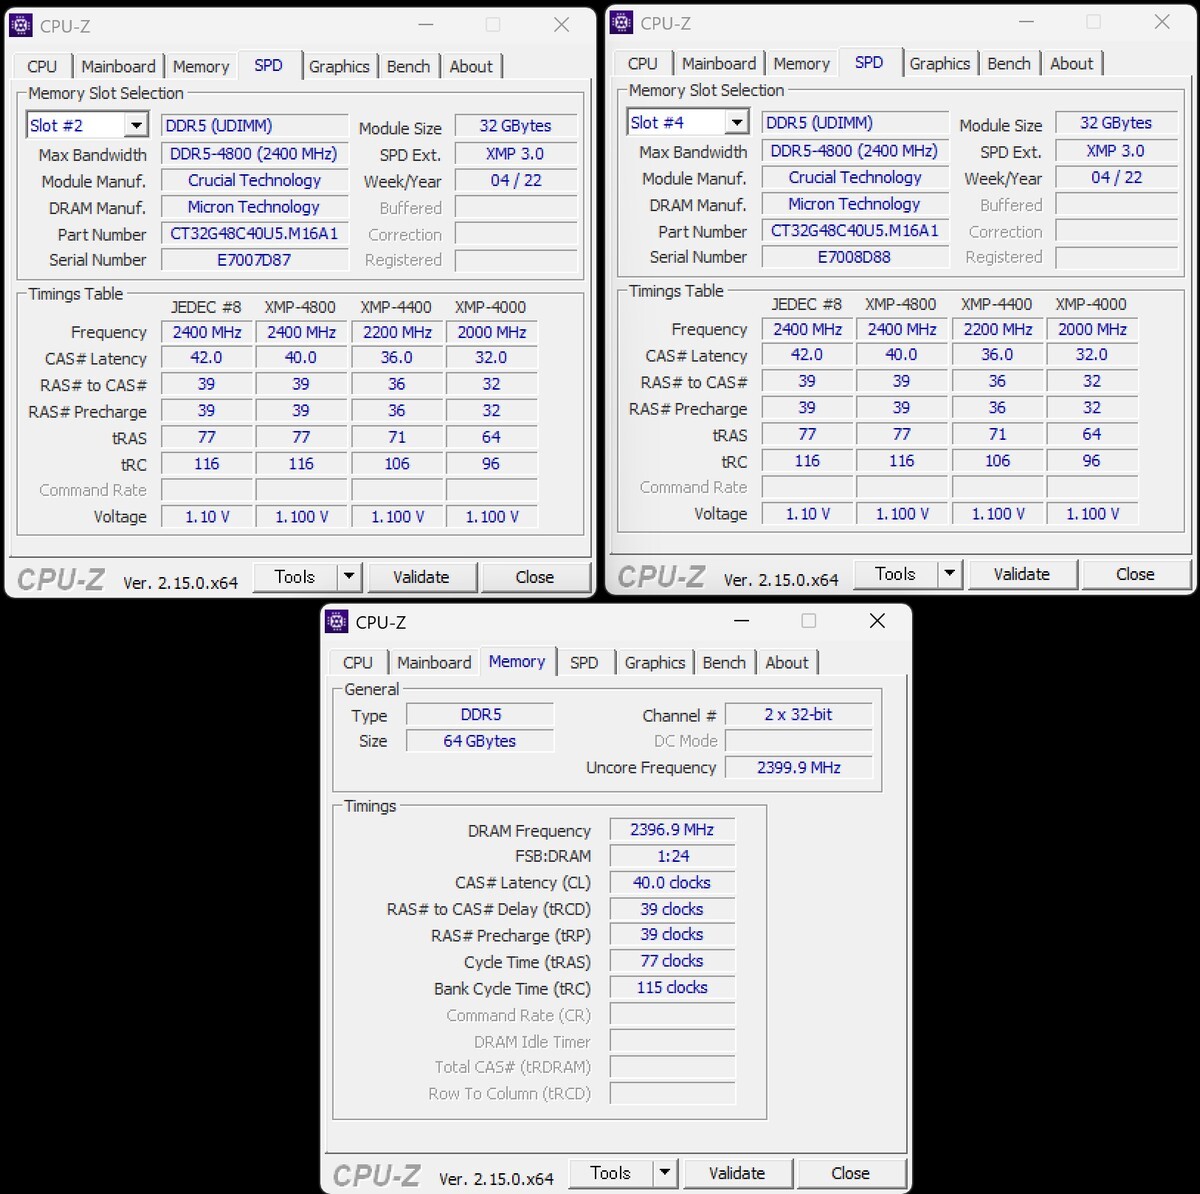Open About tab in bottom Memory window

point(787,662)
